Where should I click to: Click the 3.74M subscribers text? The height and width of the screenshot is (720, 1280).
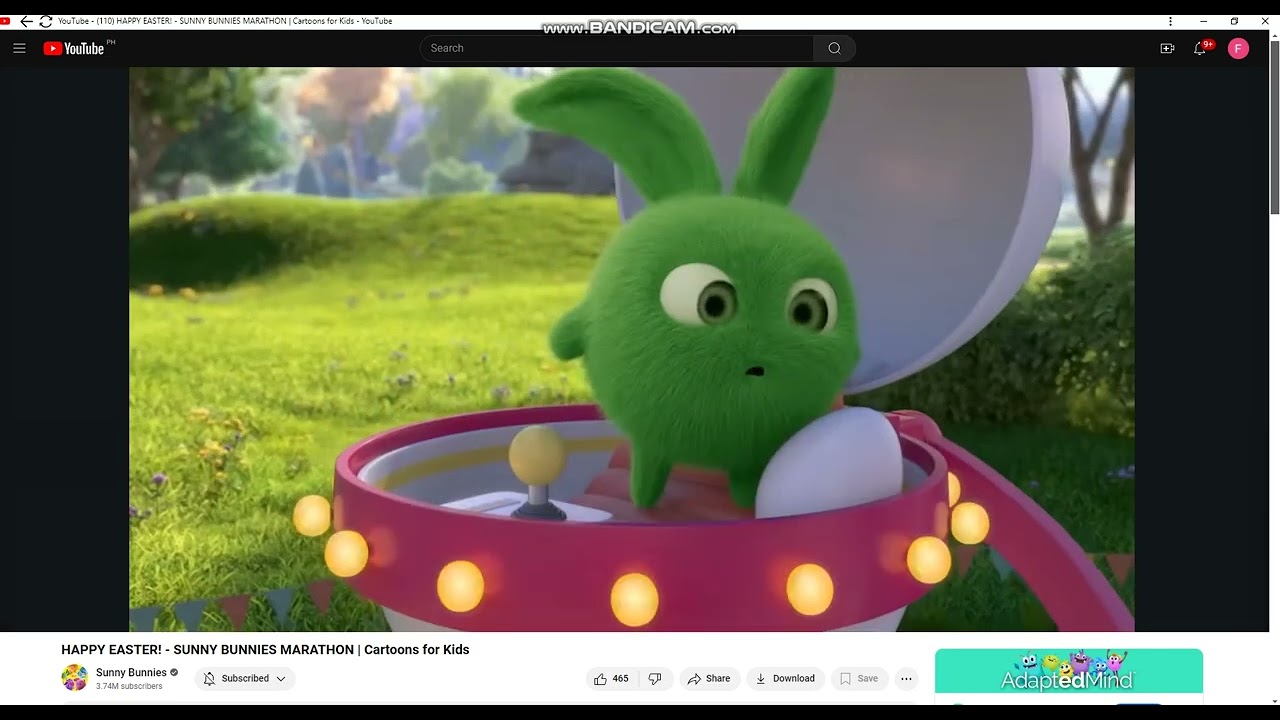pyautogui.click(x=129, y=686)
